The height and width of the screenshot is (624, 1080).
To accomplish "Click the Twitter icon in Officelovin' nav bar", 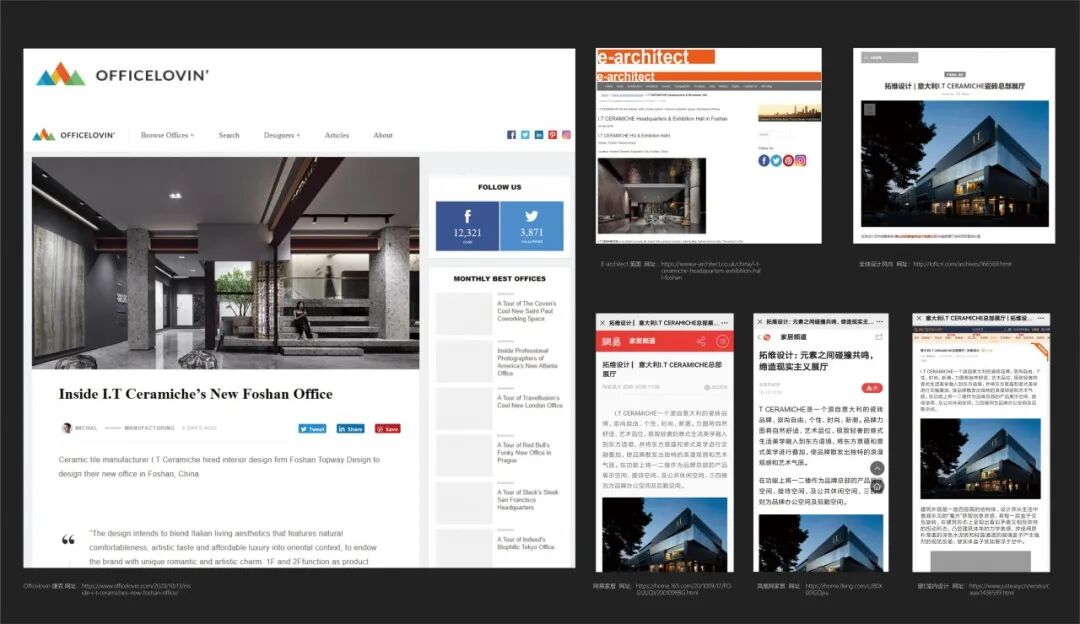I will [x=525, y=135].
